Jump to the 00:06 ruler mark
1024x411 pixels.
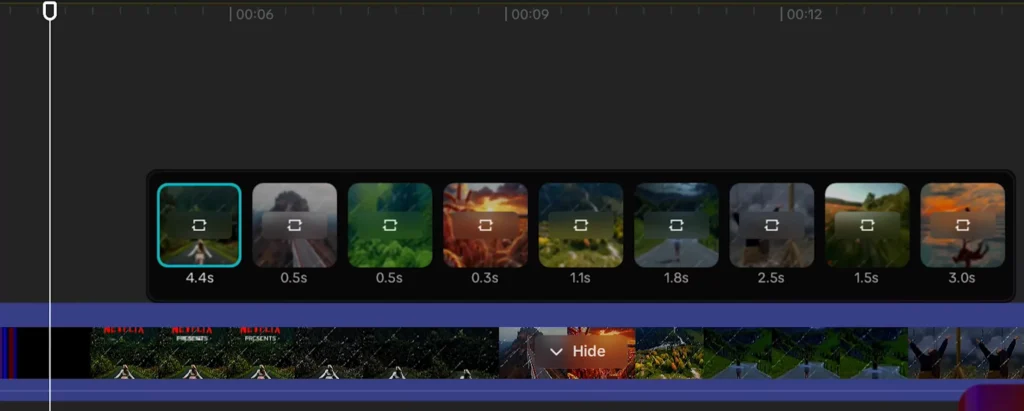pyautogui.click(x=254, y=14)
